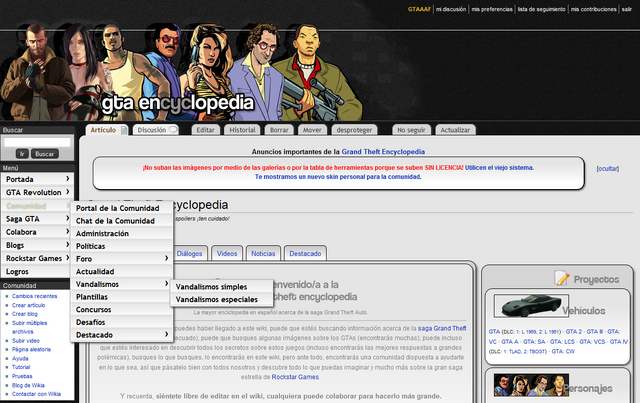
Task: Select Vandalismos simples submenu item
Action: (222, 287)
